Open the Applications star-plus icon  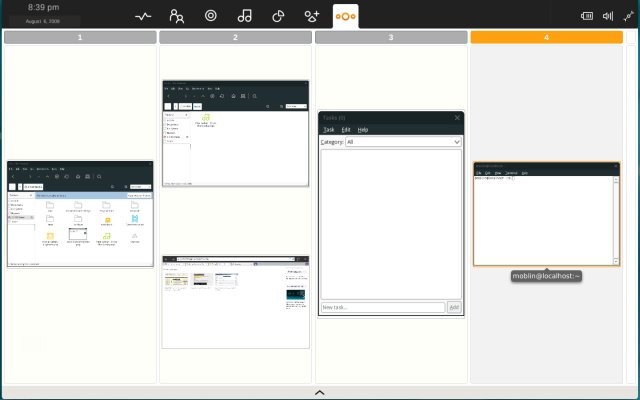pyautogui.click(x=312, y=16)
